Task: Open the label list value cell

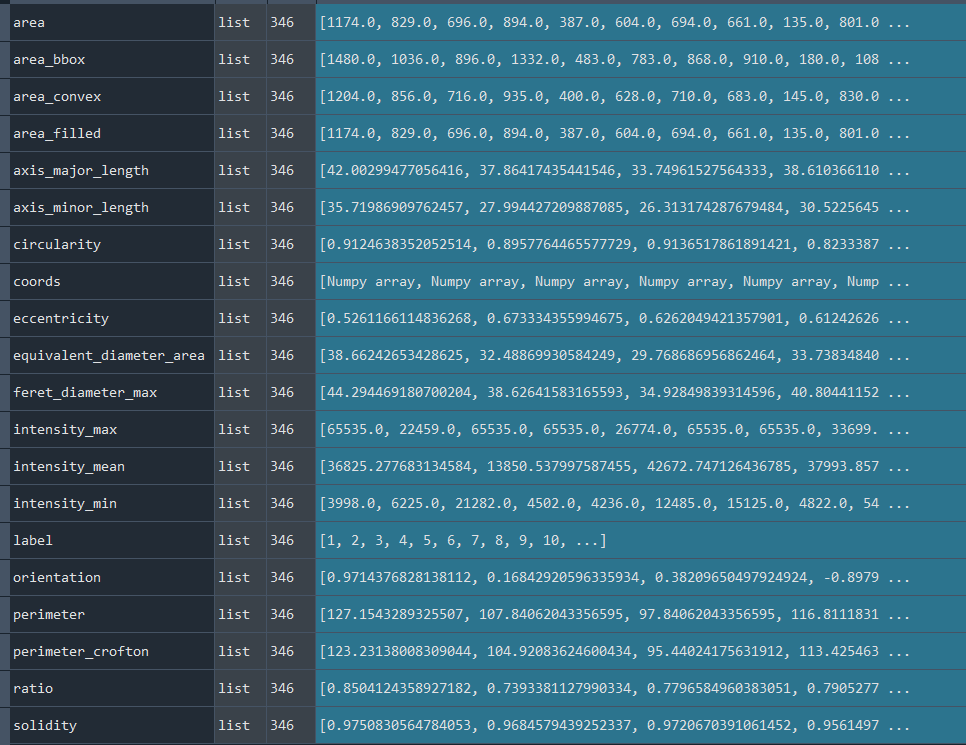Action: click(462, 540)
